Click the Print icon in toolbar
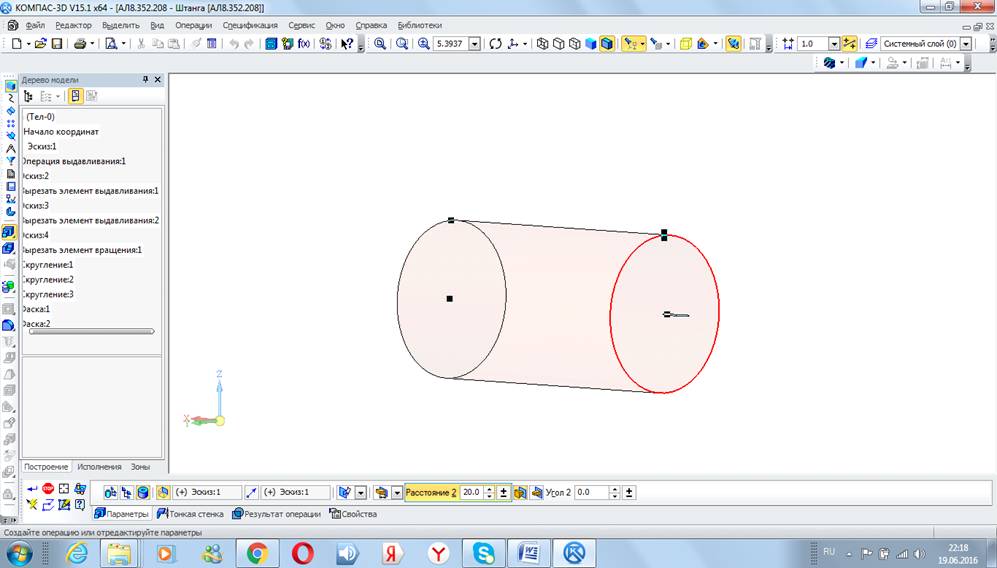The width and height of the screenshot is (997, 568). click(80, 44)
